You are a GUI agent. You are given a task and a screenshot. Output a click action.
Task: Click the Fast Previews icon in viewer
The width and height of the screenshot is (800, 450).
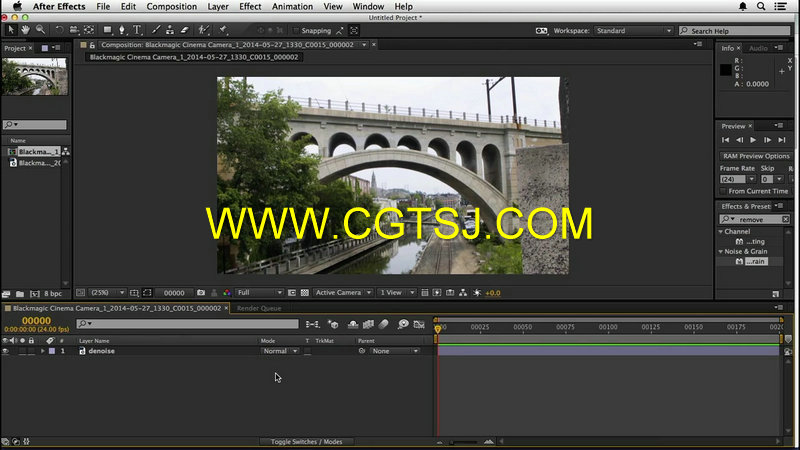pyautogui.click(x=437, y=293)
